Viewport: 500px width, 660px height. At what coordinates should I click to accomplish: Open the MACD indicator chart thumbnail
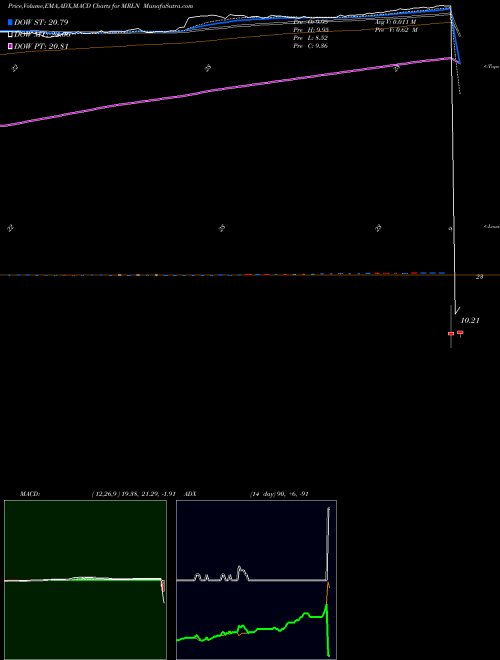[85, 580]
